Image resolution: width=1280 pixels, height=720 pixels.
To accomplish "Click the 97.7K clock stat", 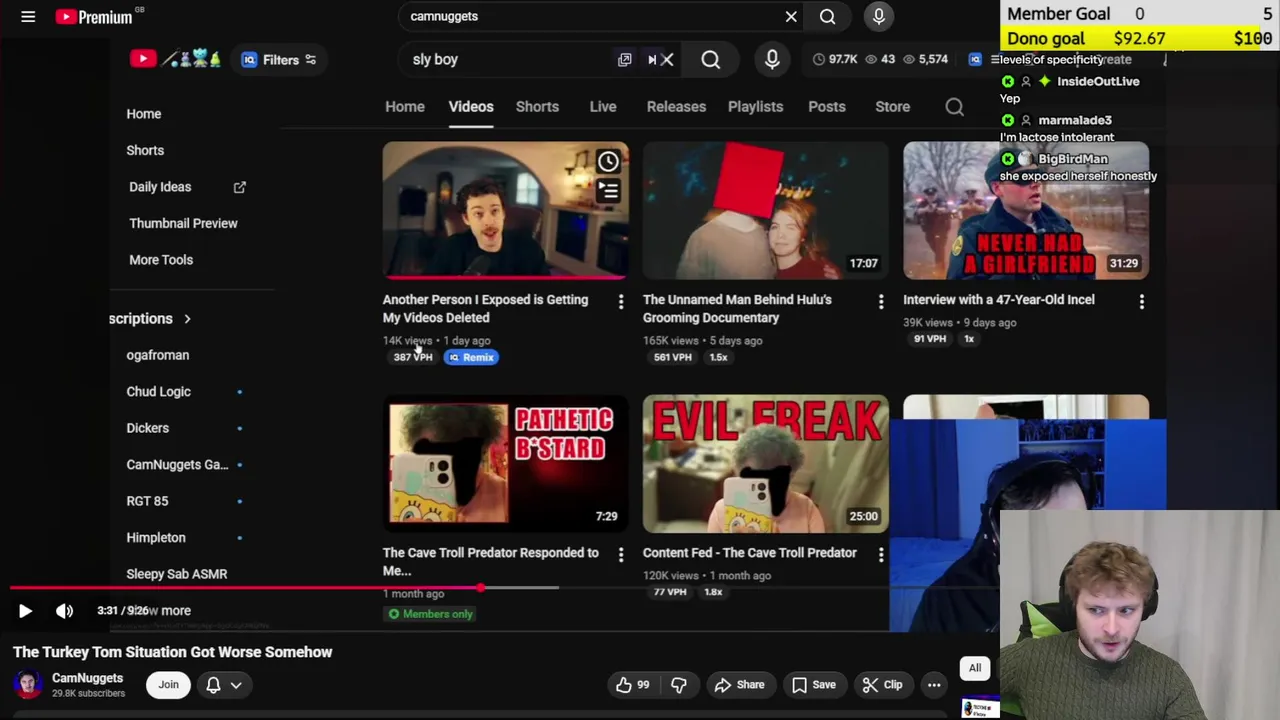I will click(x=835, y=59).
